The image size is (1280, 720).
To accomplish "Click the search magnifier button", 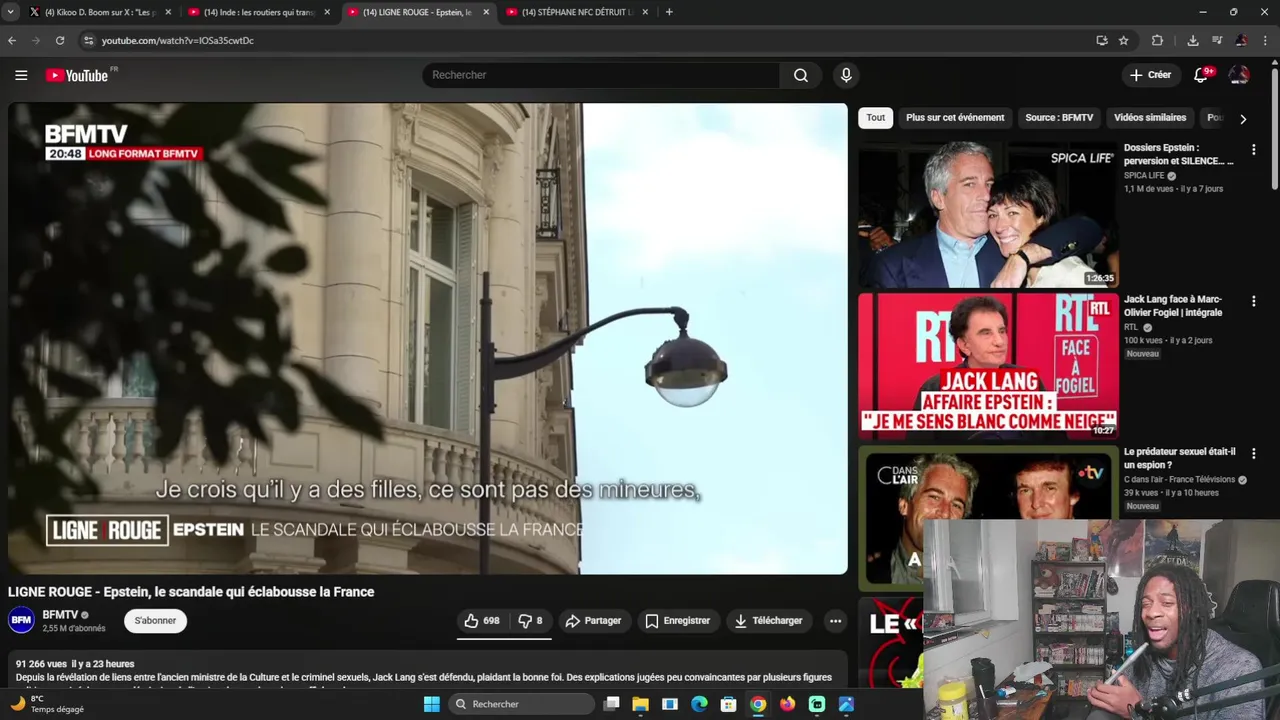I will (x=801, y=75).
